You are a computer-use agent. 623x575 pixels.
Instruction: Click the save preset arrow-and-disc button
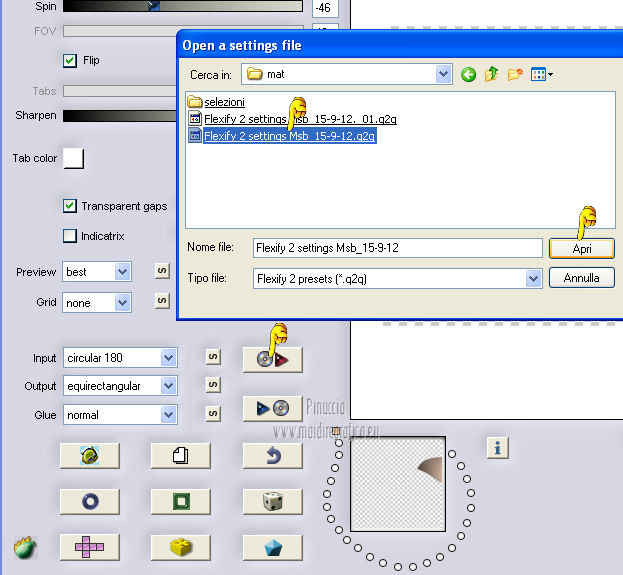click(273, 408)
